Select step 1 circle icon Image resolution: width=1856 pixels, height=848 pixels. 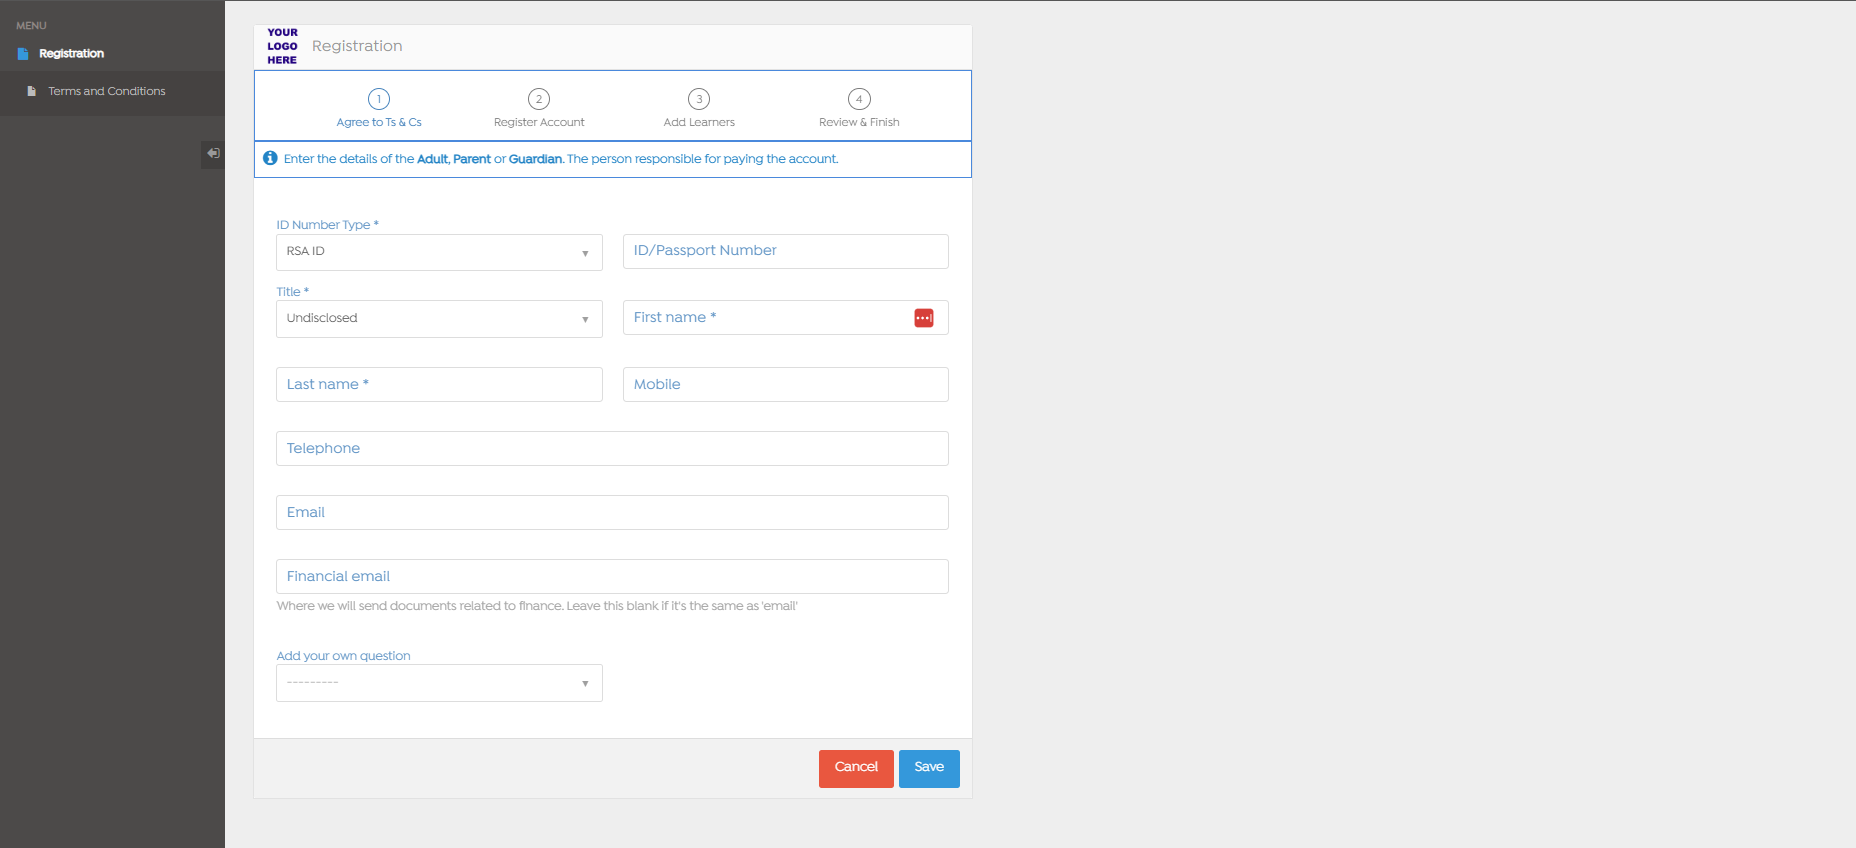pos(379,99)
